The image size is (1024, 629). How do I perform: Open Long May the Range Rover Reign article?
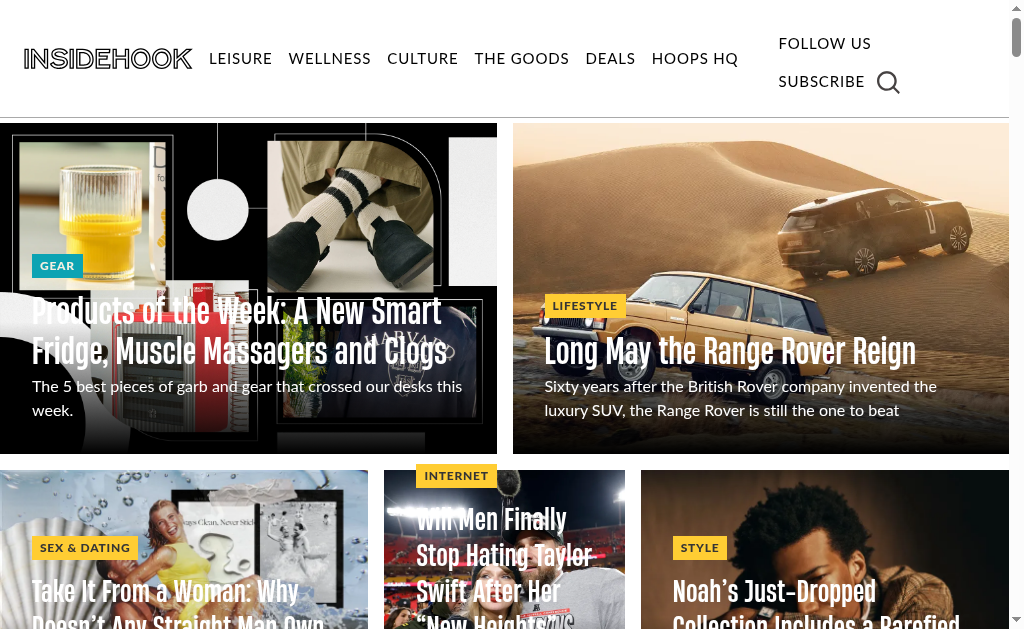pos(730,351)
